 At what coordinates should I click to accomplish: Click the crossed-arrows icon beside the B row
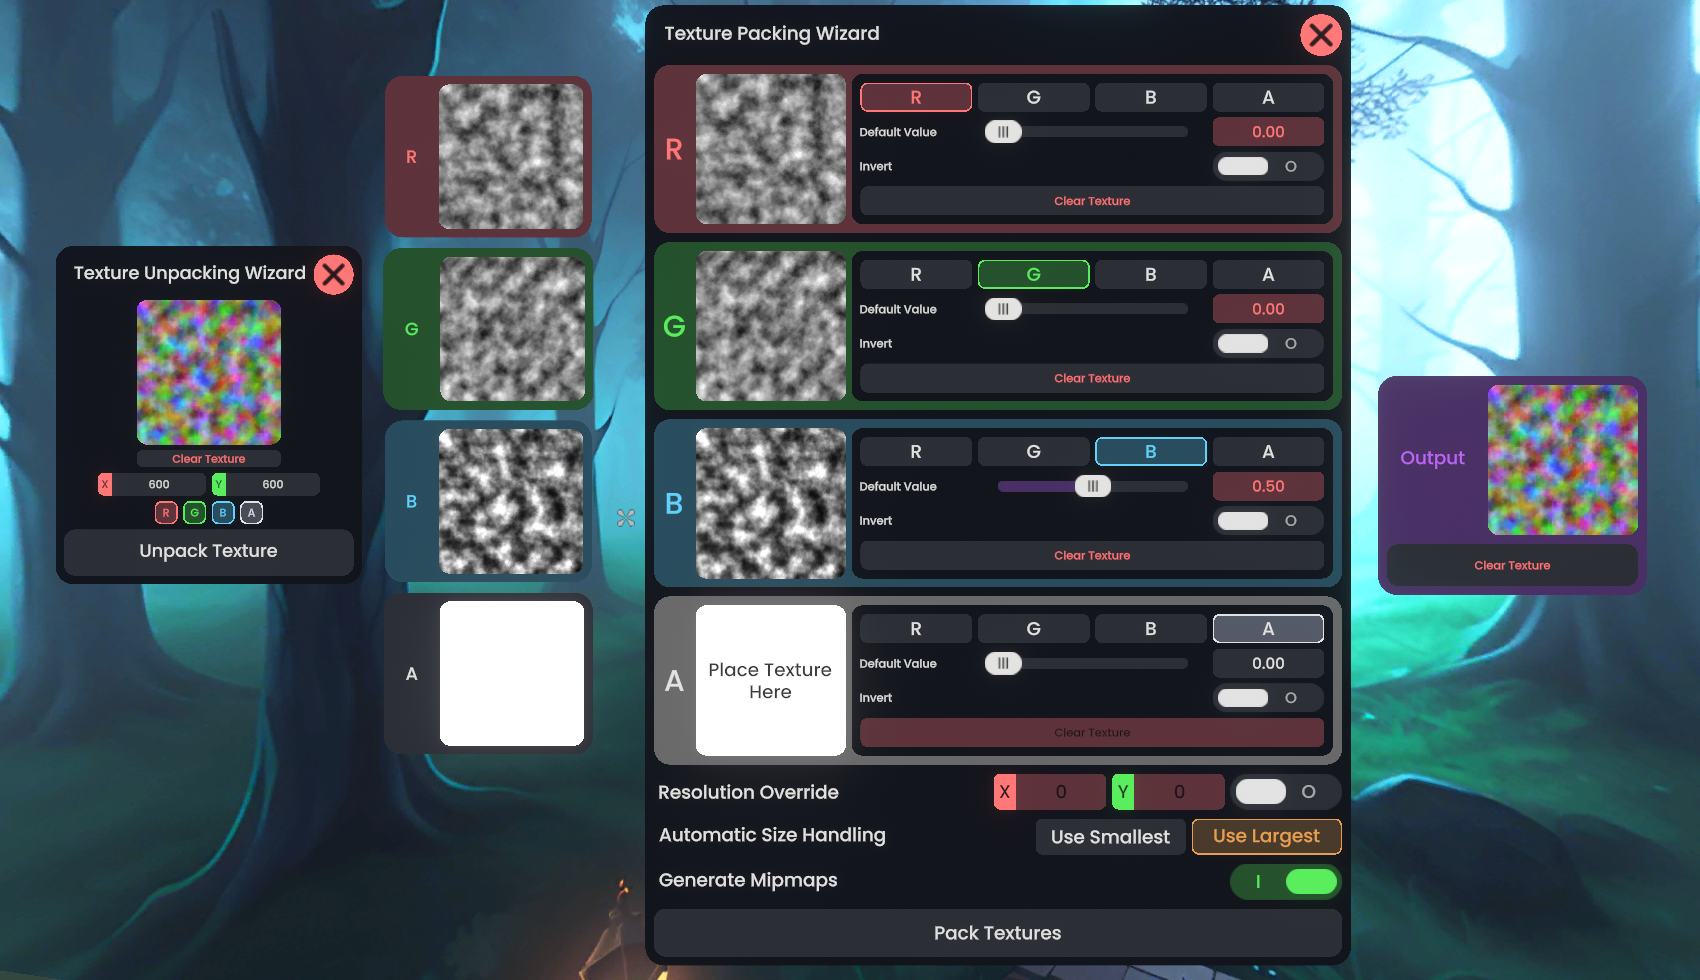click(x=626, y=518)
